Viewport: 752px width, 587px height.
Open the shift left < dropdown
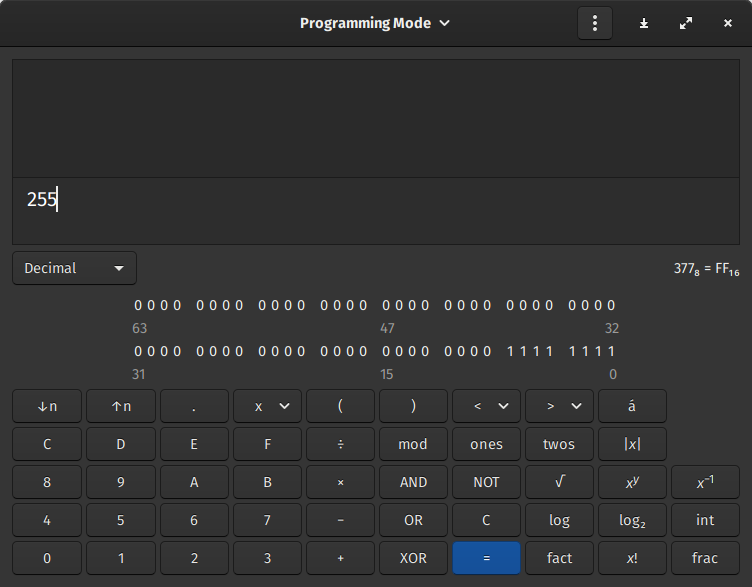click(x=486, y=406)
